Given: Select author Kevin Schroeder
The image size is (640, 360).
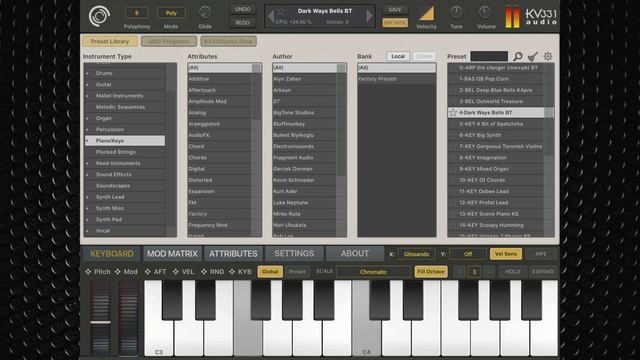Looking at the screenshot, I should click(x=305, y=180).
